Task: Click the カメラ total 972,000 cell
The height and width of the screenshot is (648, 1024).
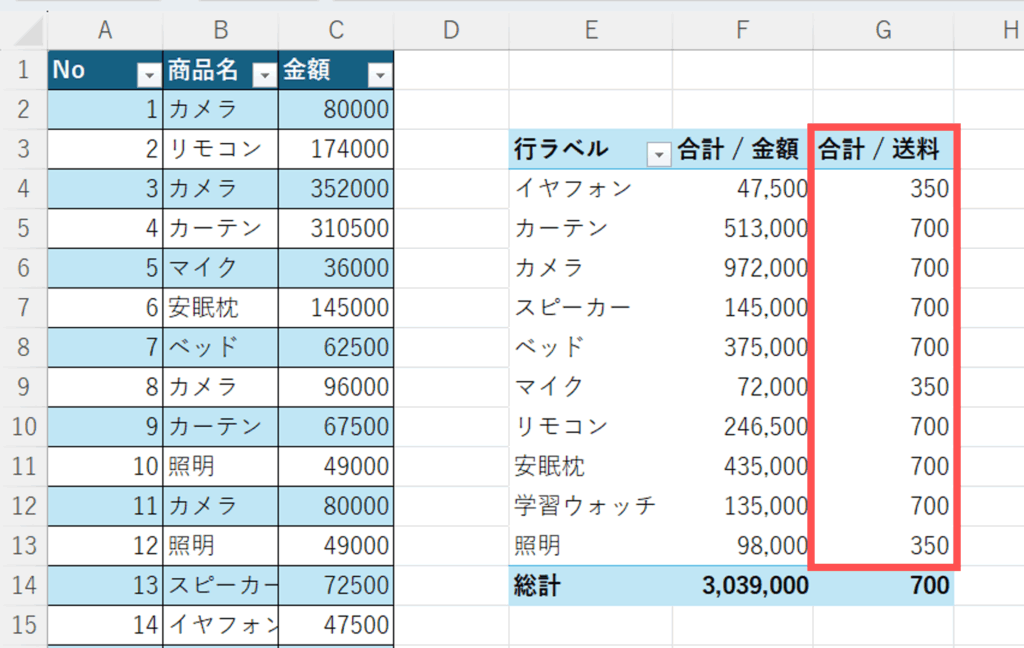Action: tap(742, 268)
